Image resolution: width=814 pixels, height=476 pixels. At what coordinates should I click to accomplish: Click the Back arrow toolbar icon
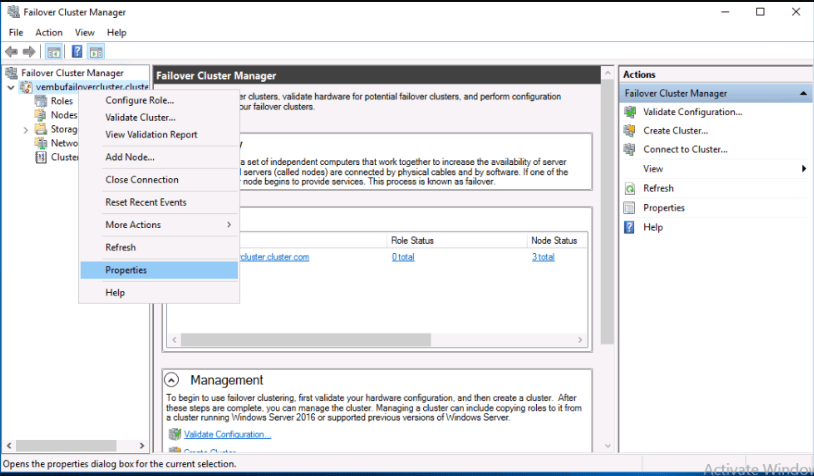[x=11, y=51]
